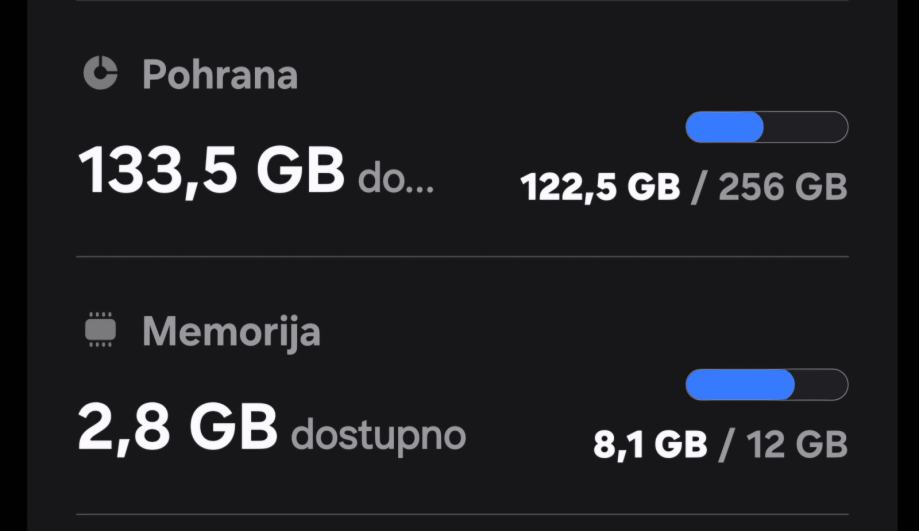Click the 122,5 GB used storage text

[x=600, y=187]
